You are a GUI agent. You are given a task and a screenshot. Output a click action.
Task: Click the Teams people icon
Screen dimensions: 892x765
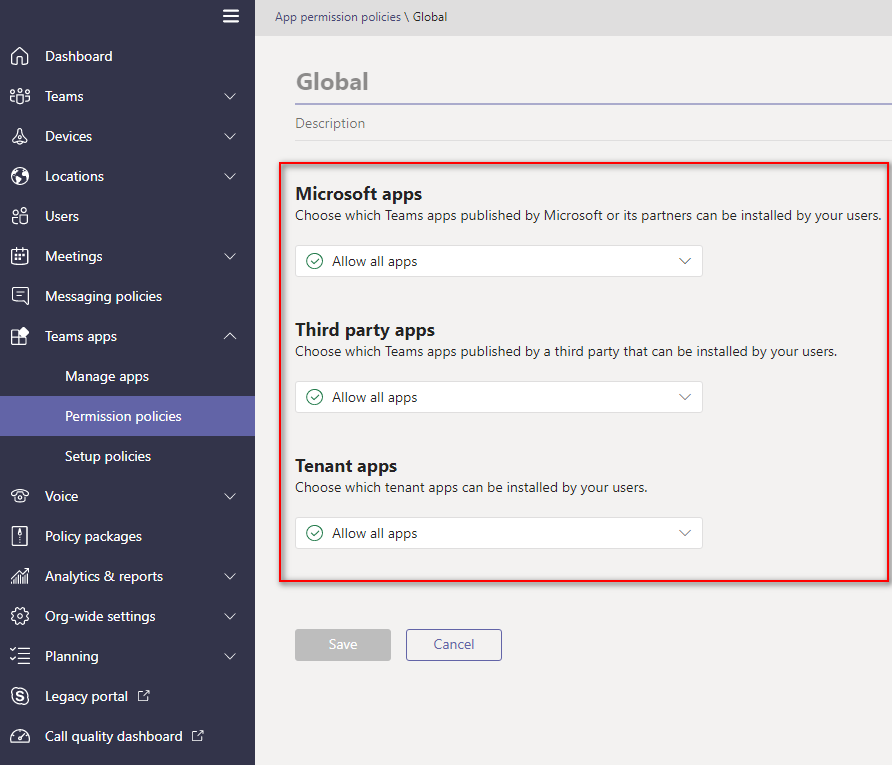[20, 96]
